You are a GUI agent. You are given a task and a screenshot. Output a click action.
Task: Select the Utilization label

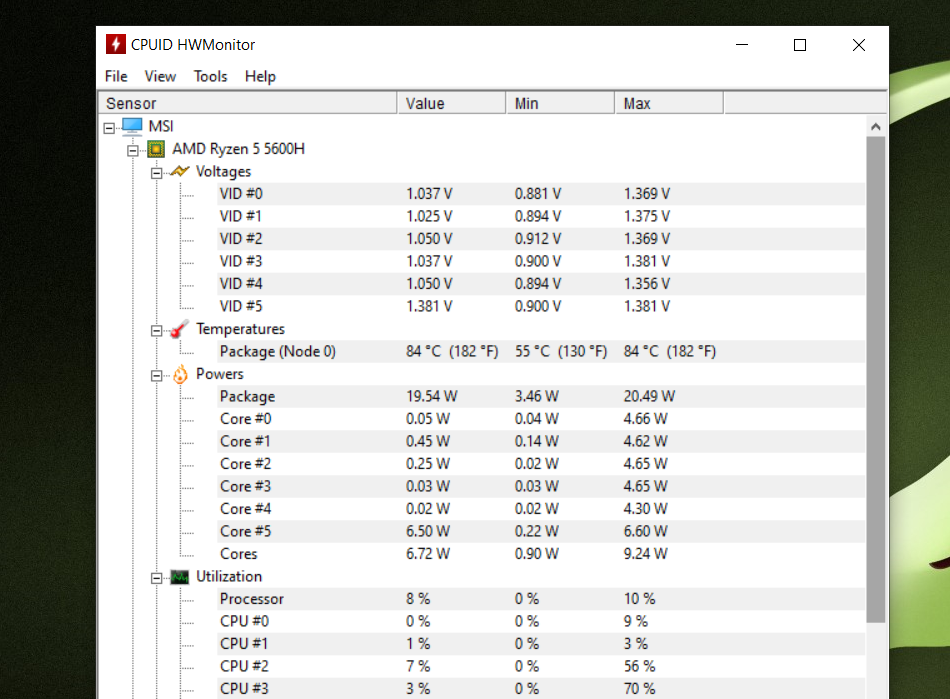(x=228, y=576)
